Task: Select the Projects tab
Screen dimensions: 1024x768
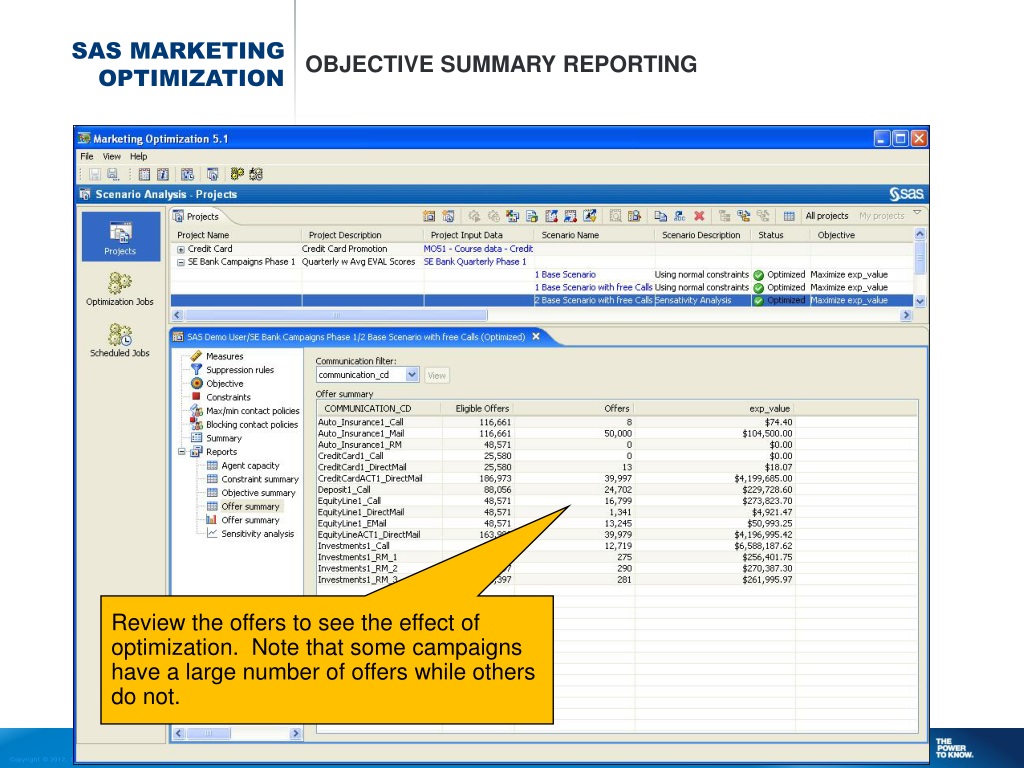Action: pos(196,217)
